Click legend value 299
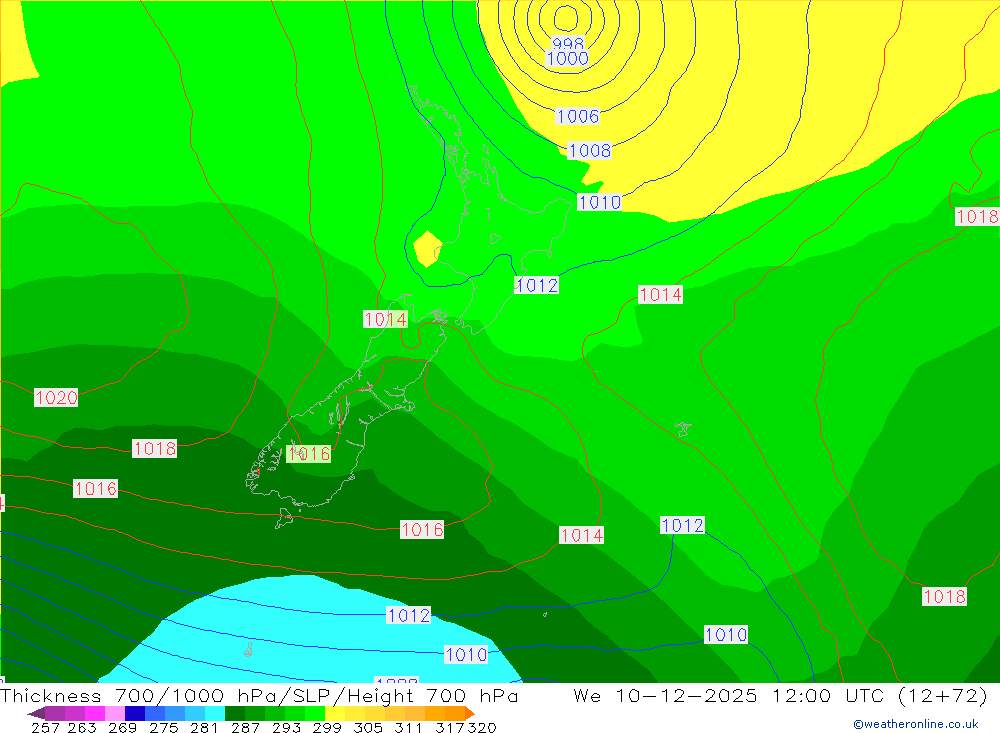 327,728
